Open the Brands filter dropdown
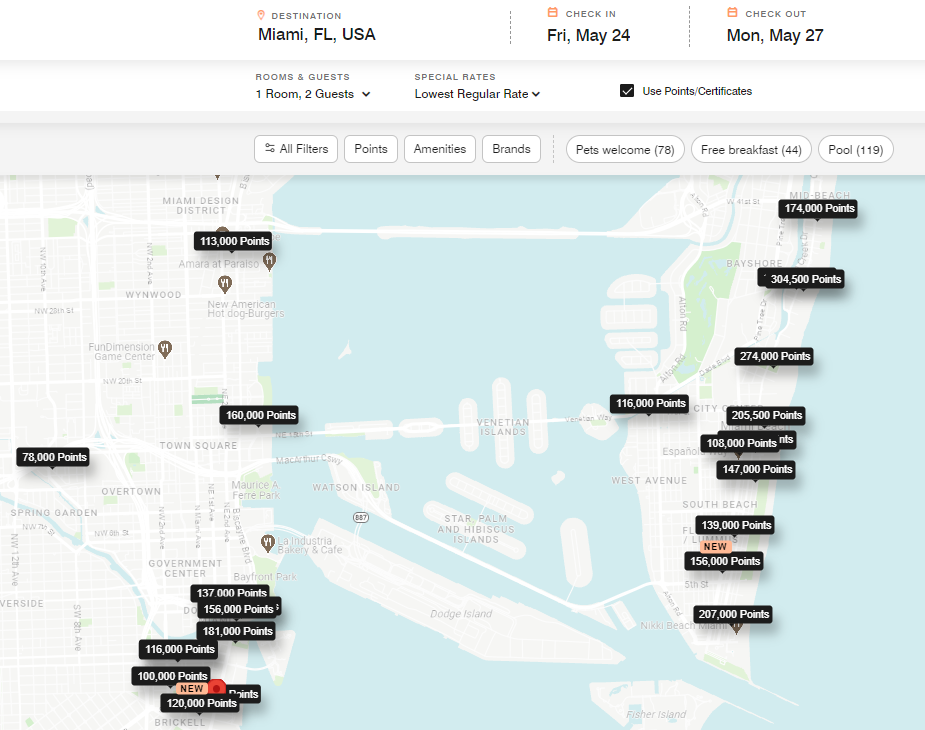Viewport: 925px width, 730px height. 511,149
